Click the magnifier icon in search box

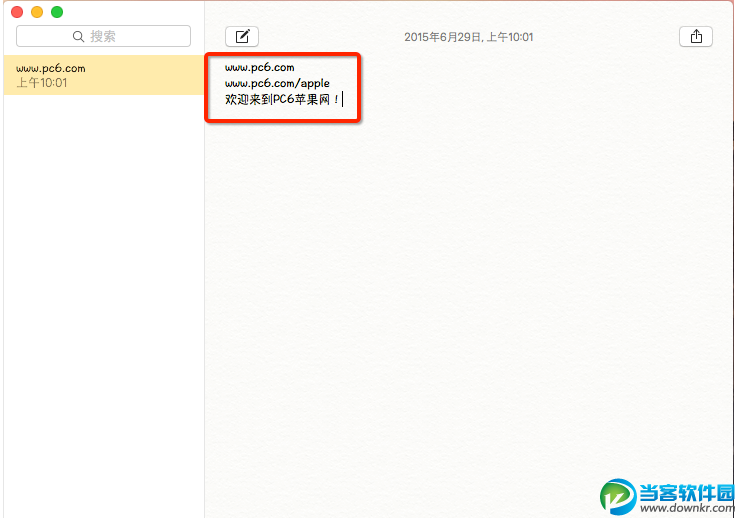click(78, 37)
